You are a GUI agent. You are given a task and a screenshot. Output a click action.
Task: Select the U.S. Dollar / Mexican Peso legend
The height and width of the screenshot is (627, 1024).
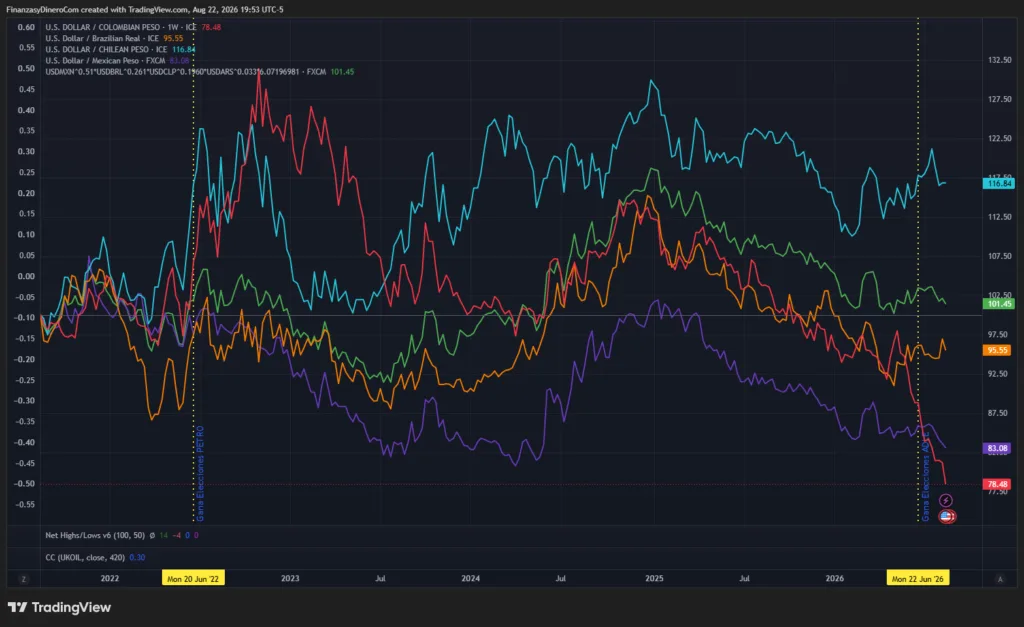click(x=105, y=61)
